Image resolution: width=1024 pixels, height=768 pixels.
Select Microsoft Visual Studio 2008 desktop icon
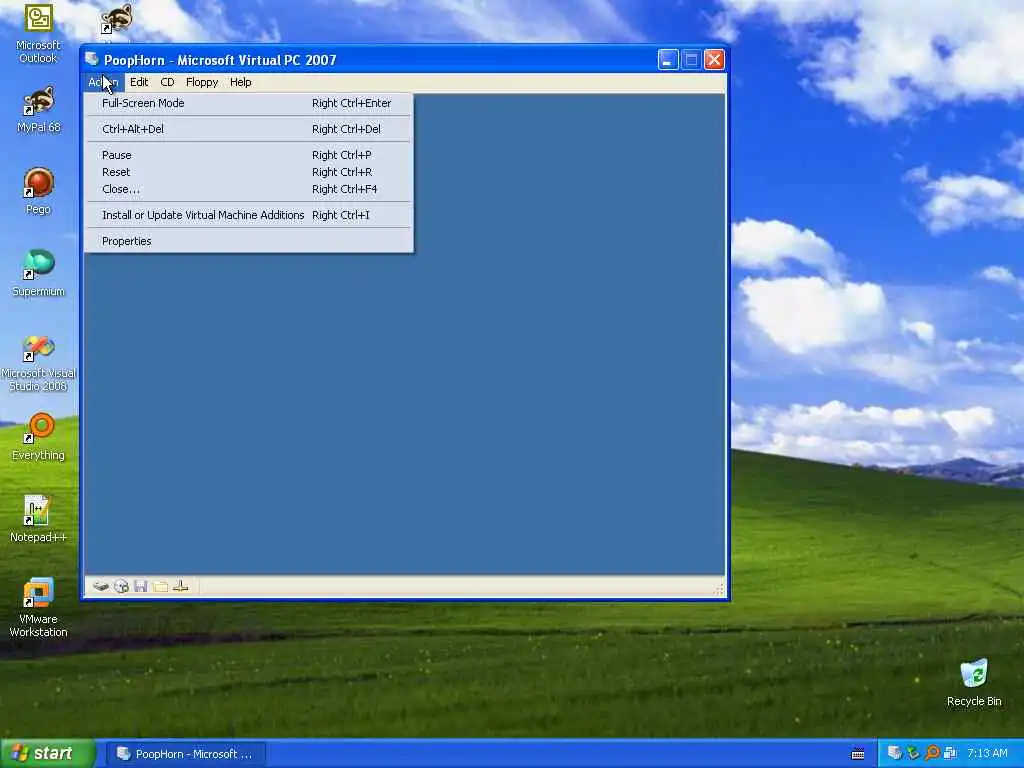pos(38,363)
